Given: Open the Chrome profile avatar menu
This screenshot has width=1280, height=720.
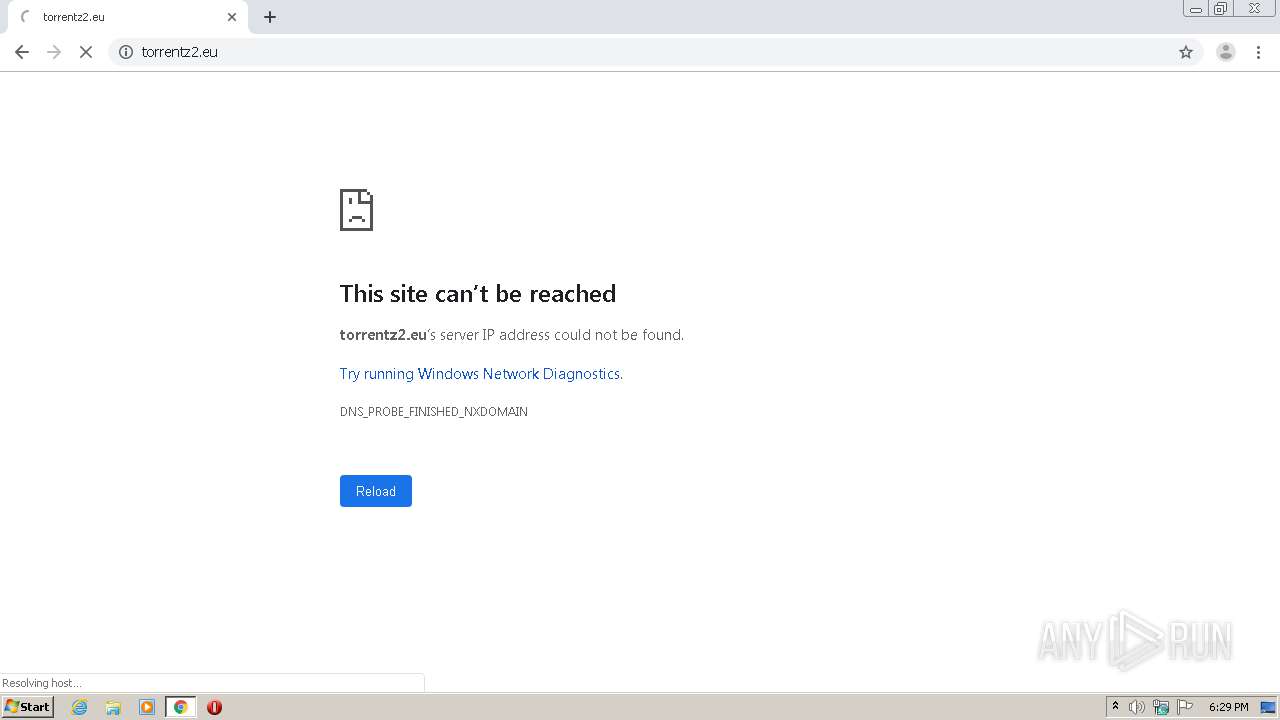Looking at the screenshot, I should 1226,52.
